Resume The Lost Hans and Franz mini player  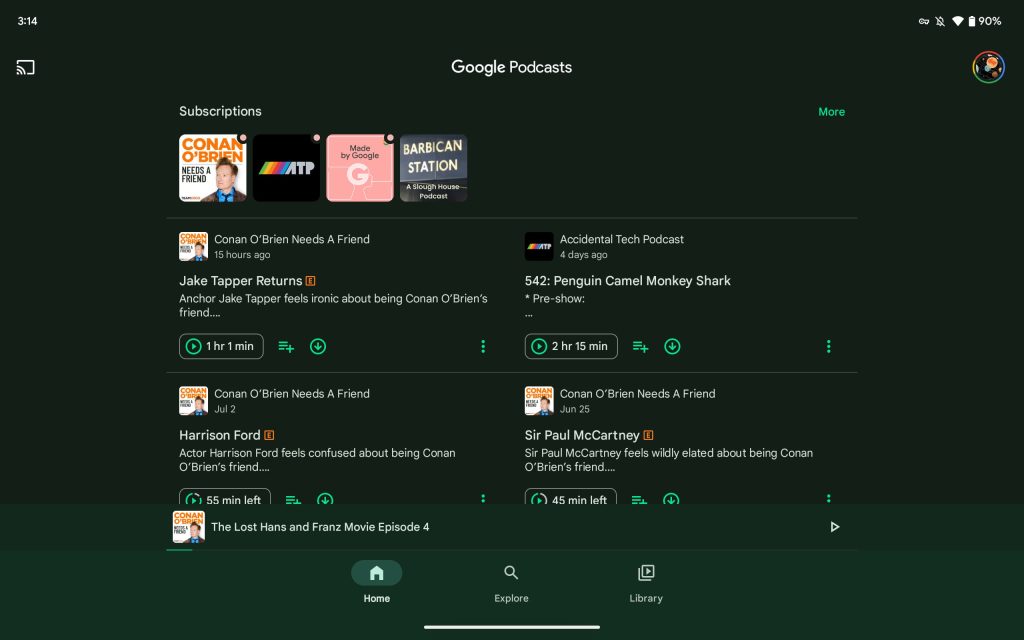835,527
